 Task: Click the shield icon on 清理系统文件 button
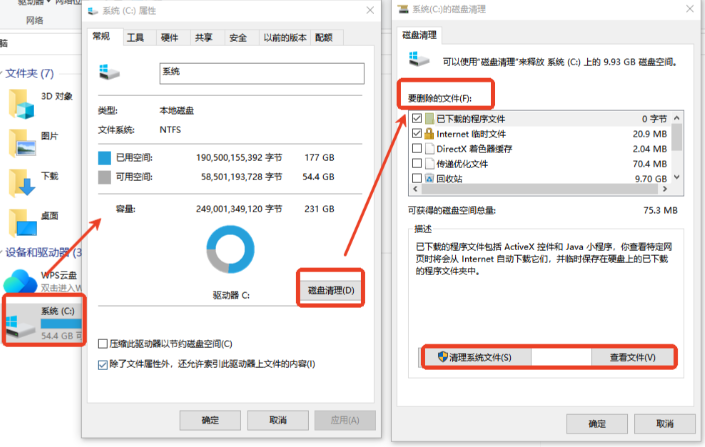[440, 357]
